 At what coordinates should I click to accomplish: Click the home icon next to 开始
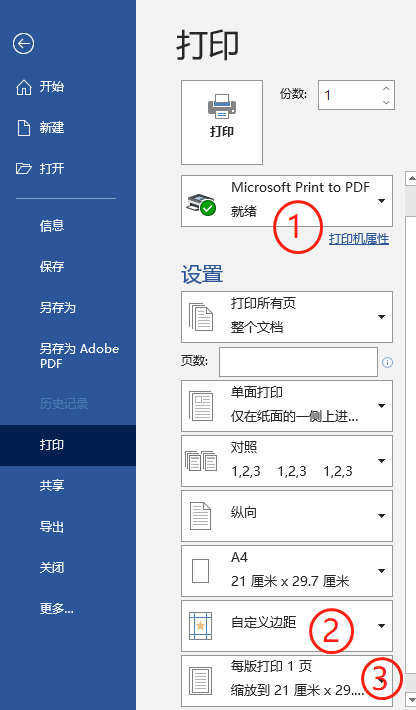tap(24, 87)
